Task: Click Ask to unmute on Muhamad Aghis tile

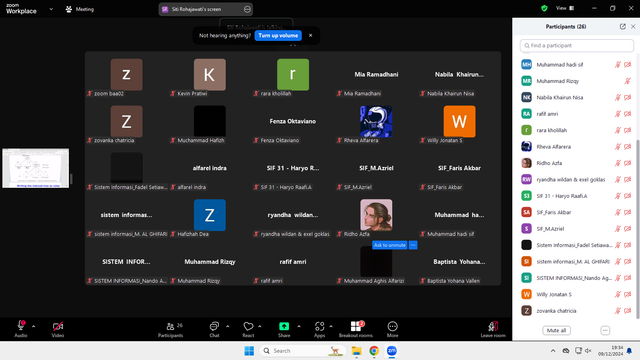Action: click(x=390, y=245)
